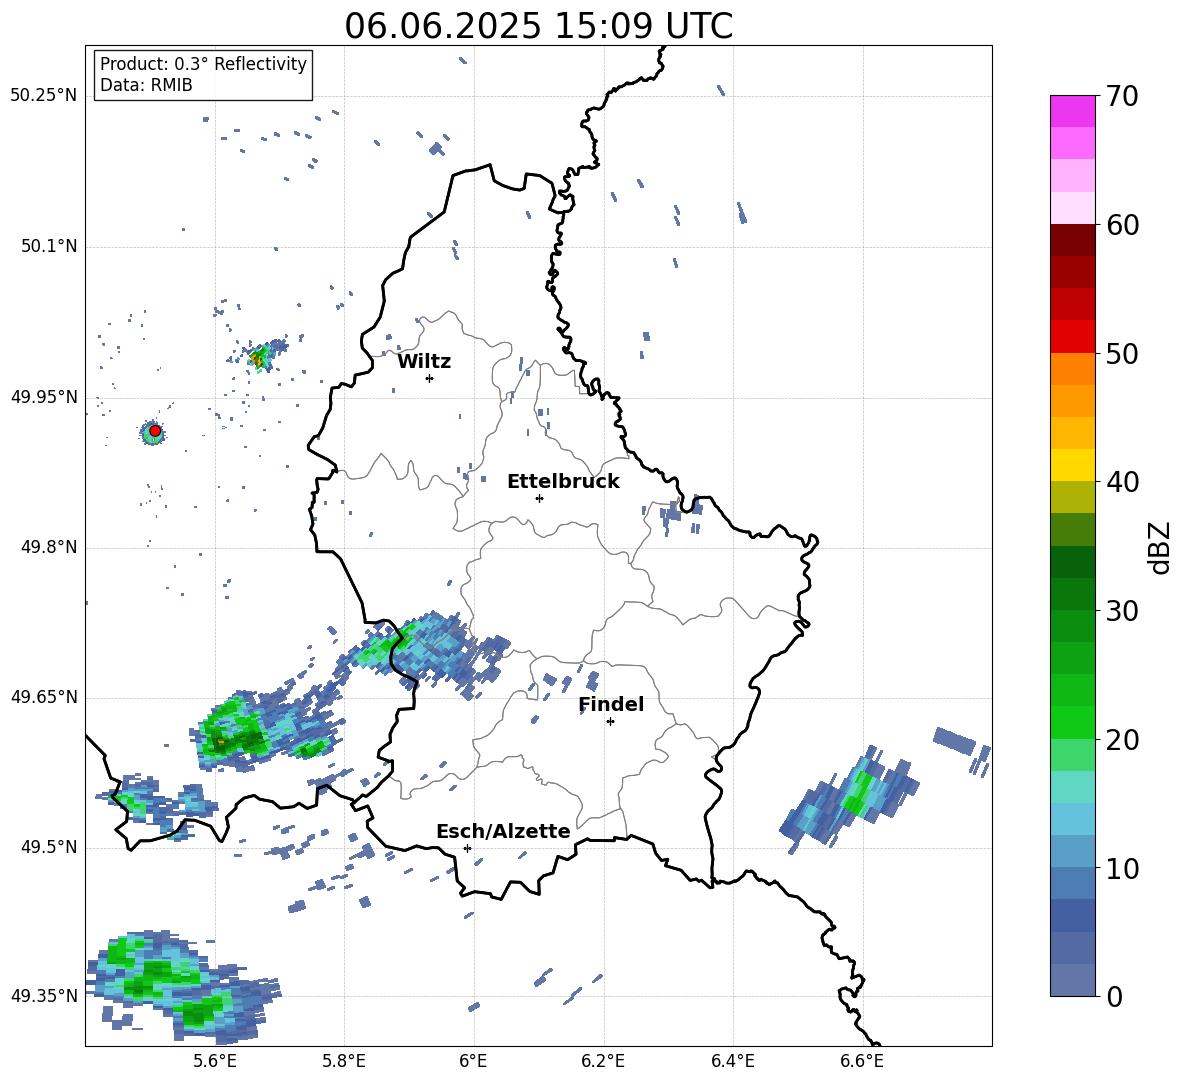Click the 6°E longitude label

point(473,1061)
